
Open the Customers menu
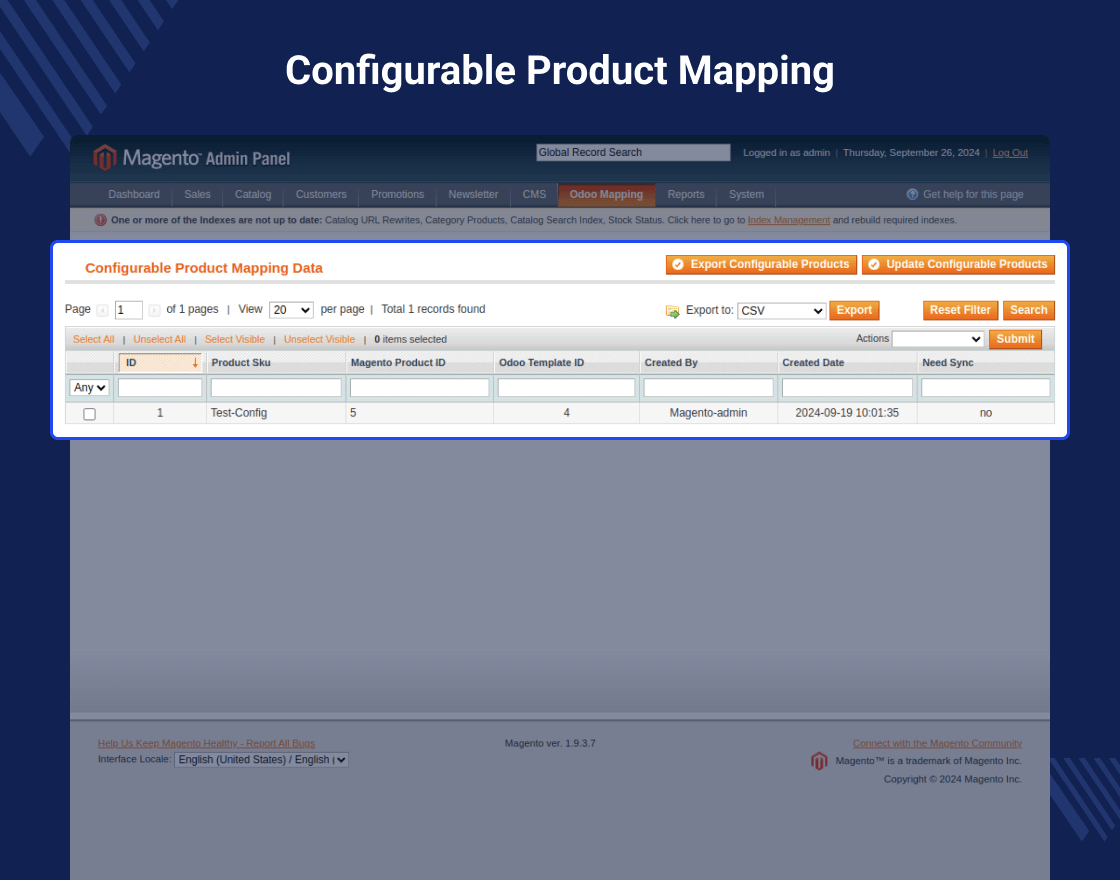tap(321, 194)
